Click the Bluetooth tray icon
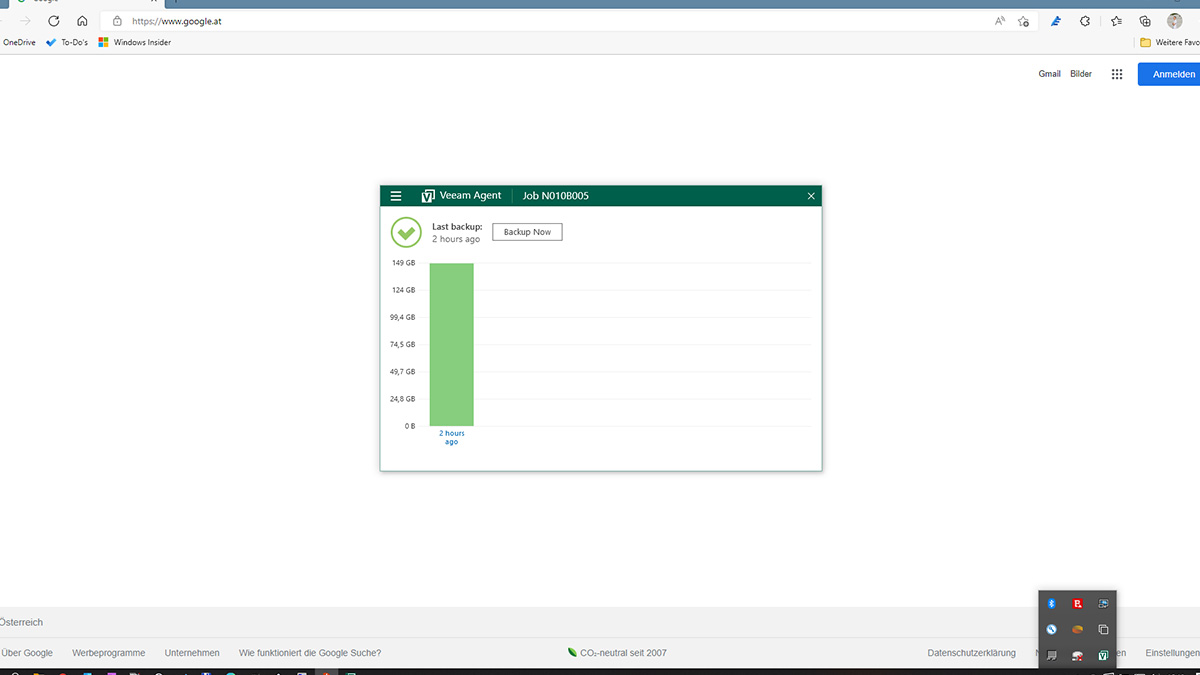Image resolution: width=1200 pixels, height=675 pixels. click(1052, 604)
